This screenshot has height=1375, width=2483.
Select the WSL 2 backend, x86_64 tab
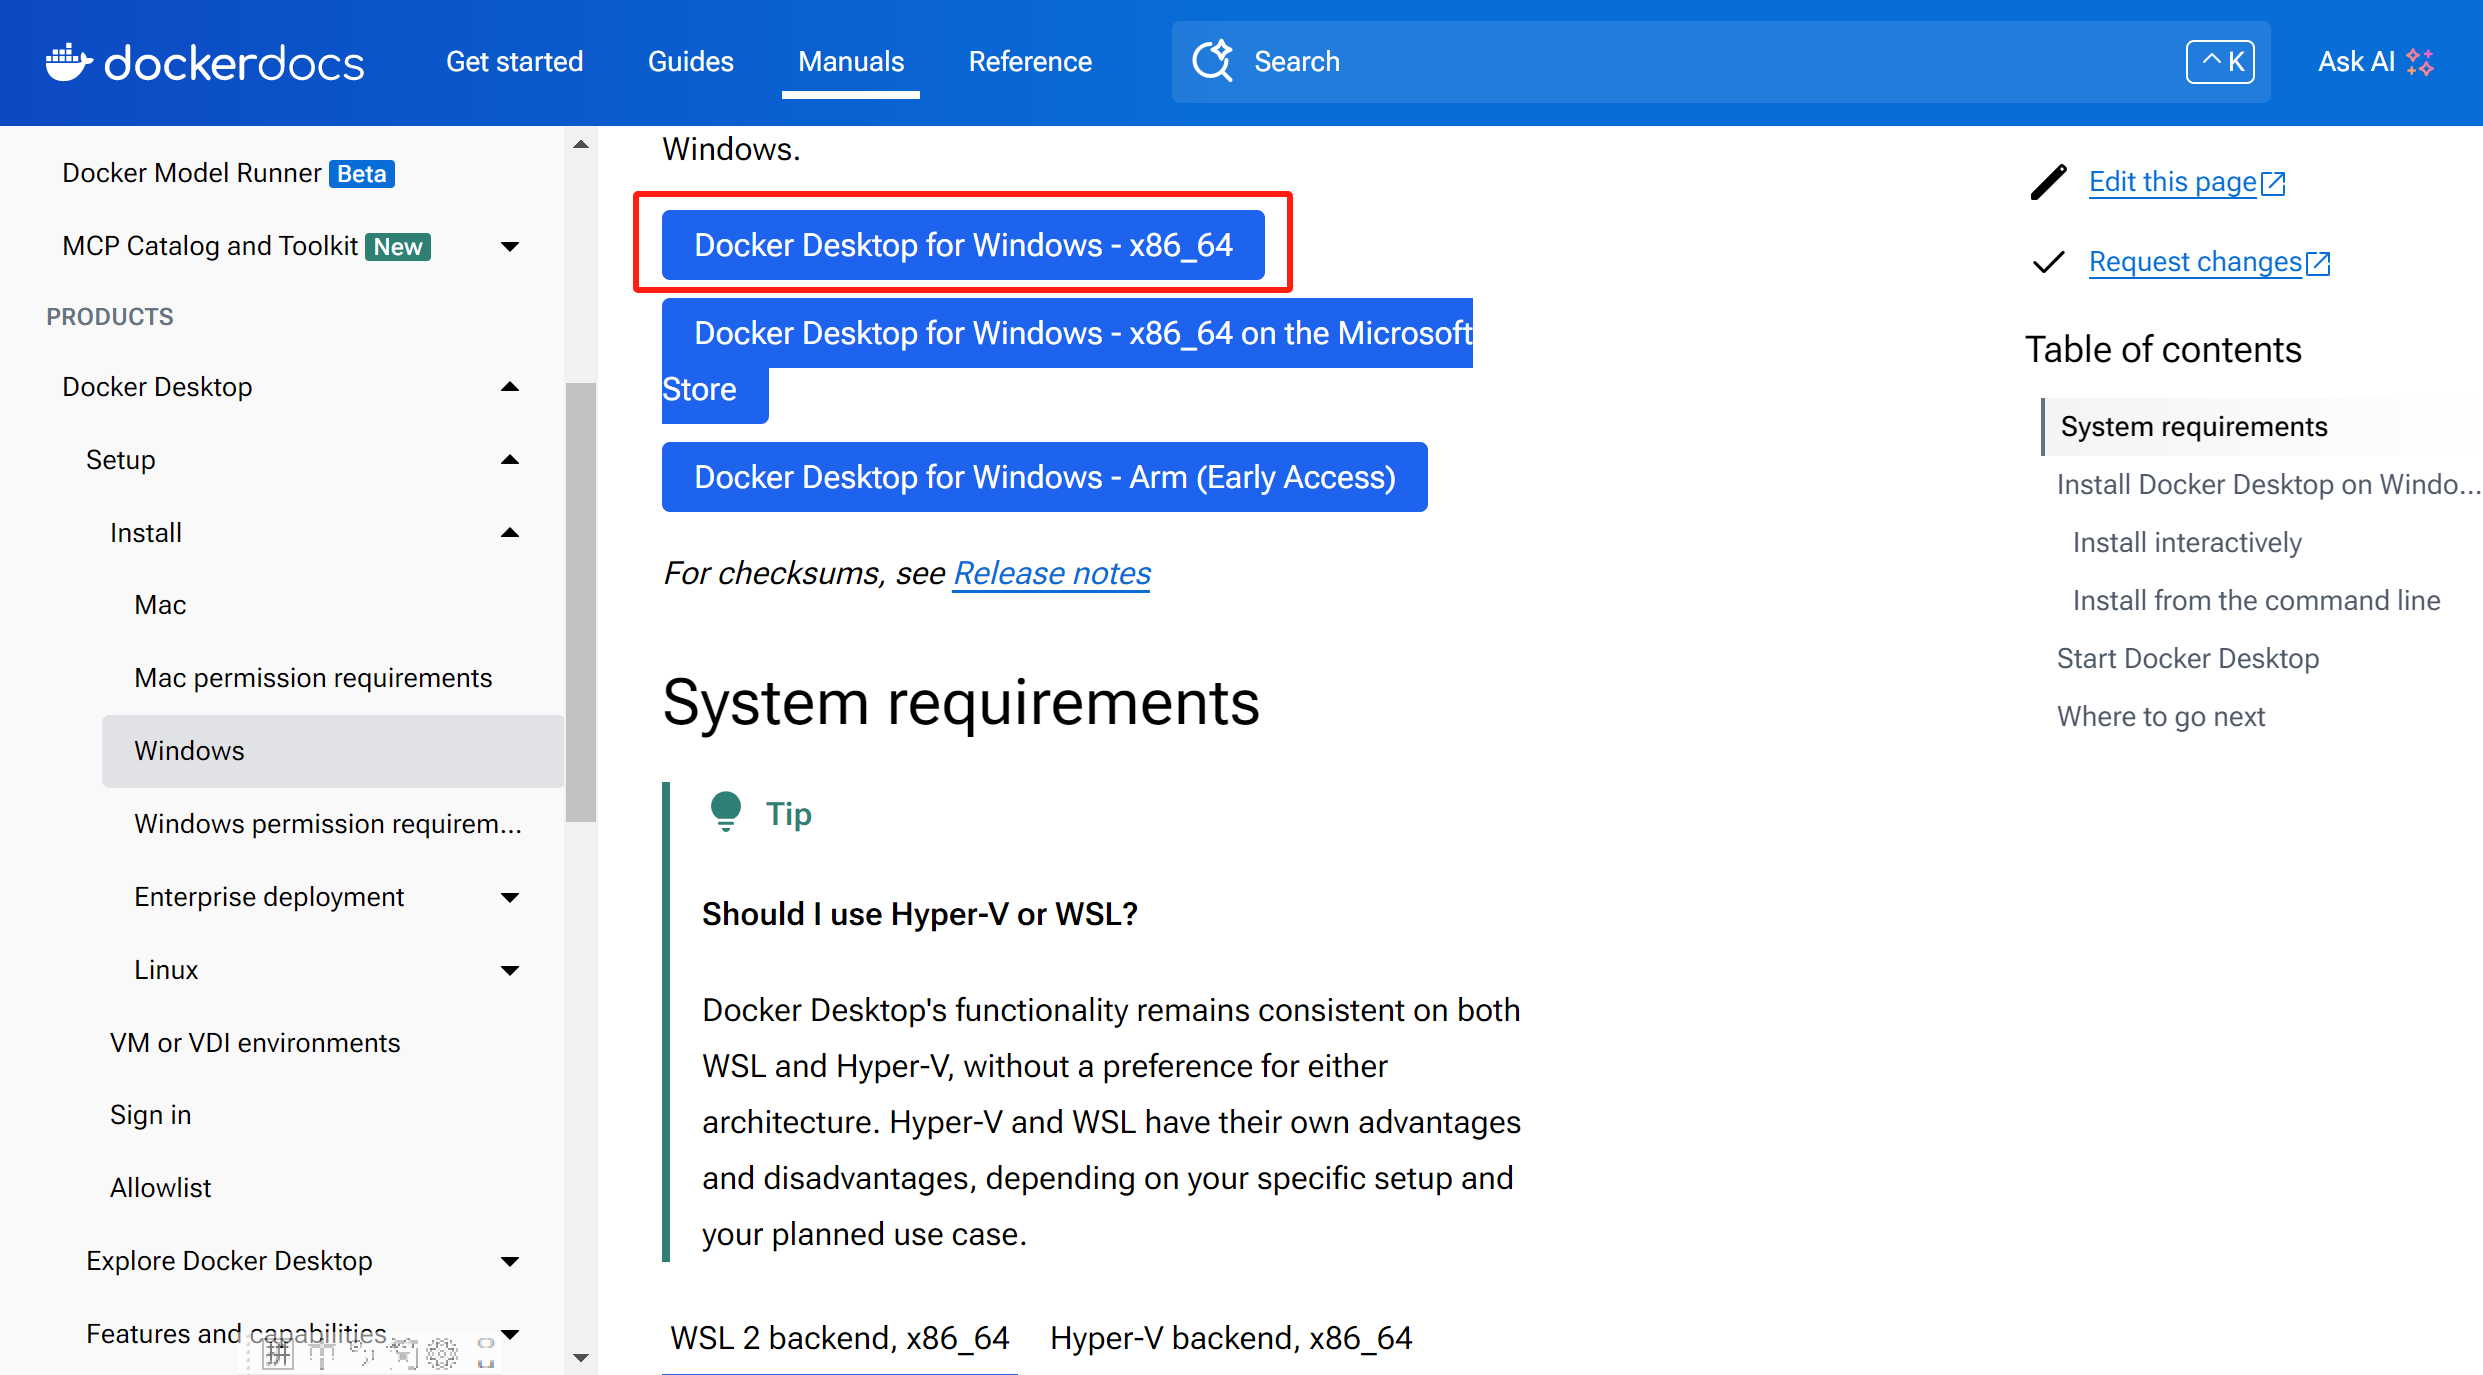click(839, 1337)
